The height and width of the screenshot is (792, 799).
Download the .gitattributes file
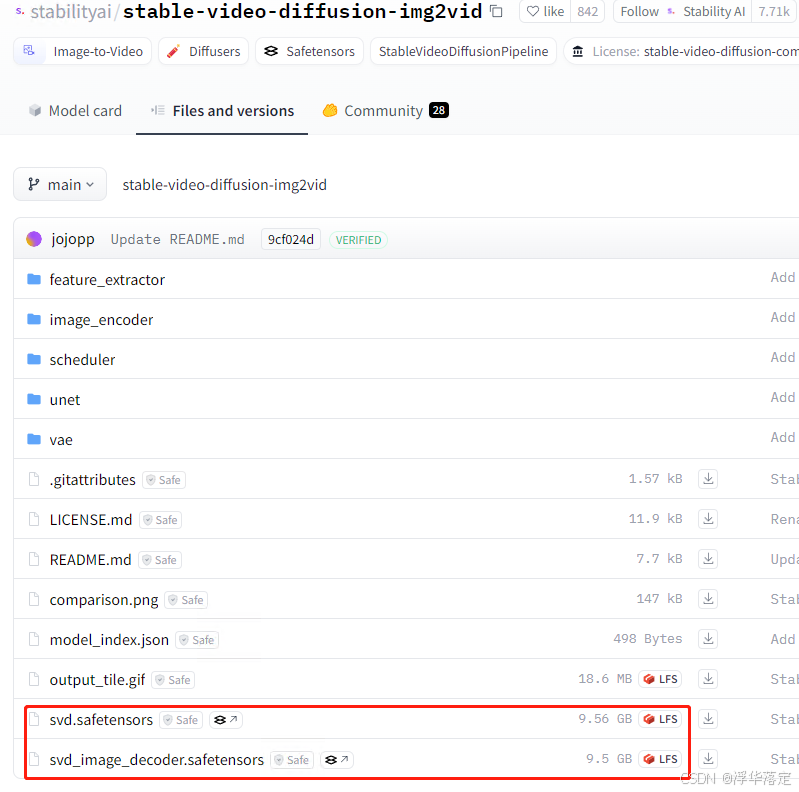[x=708, y=479]
